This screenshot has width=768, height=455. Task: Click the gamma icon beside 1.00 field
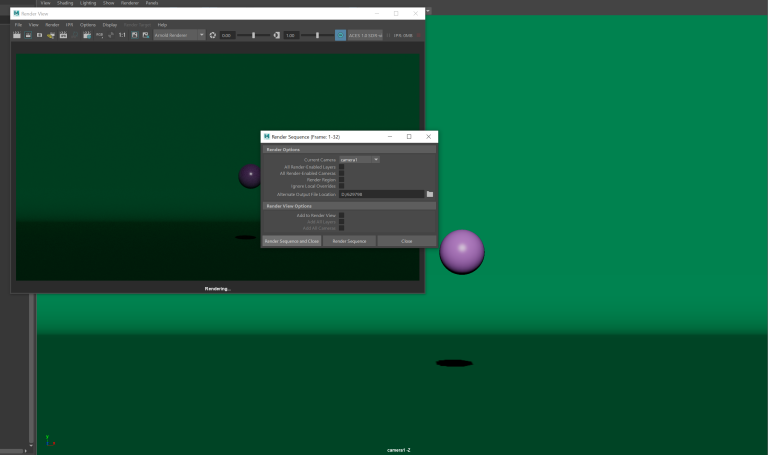(x=277, y=35)
